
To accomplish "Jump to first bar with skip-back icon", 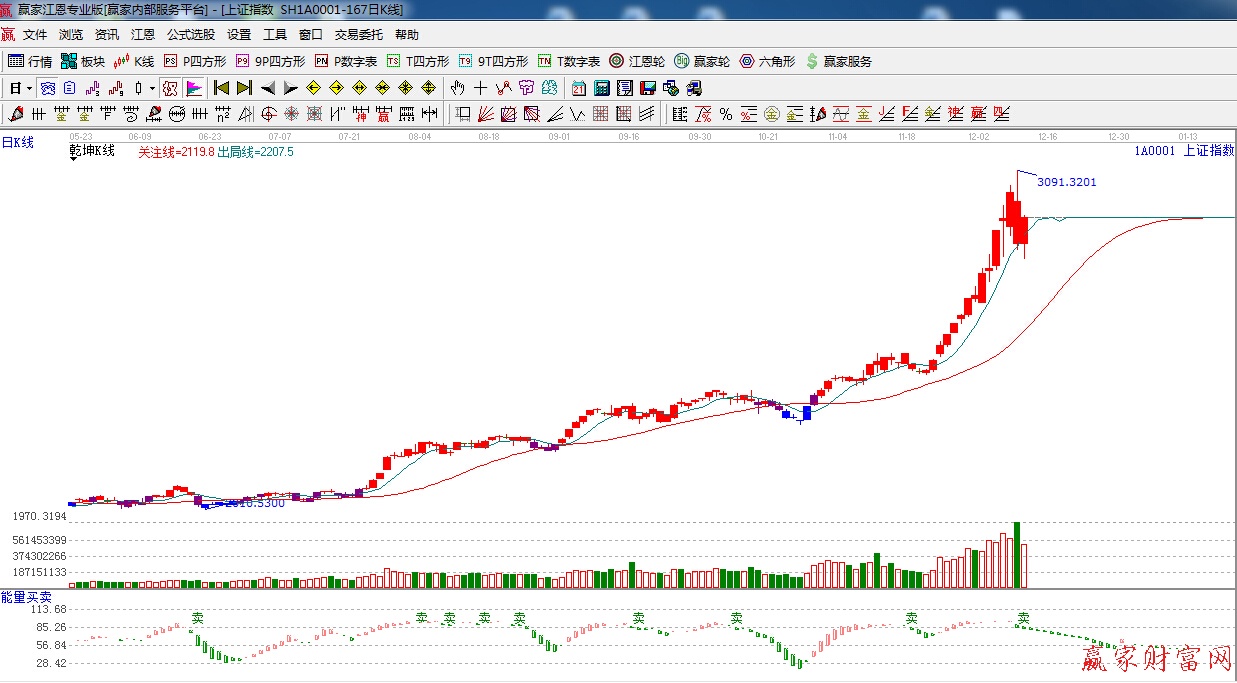I will coord(222,88).
